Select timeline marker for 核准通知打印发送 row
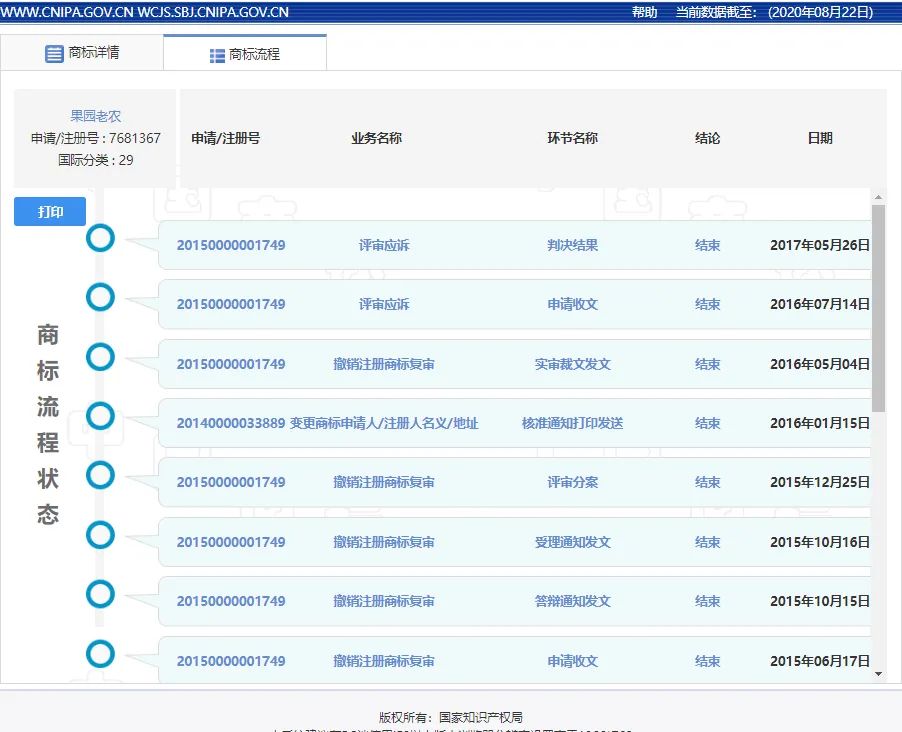This screenshot has width=902, height=732. point(100,416)
